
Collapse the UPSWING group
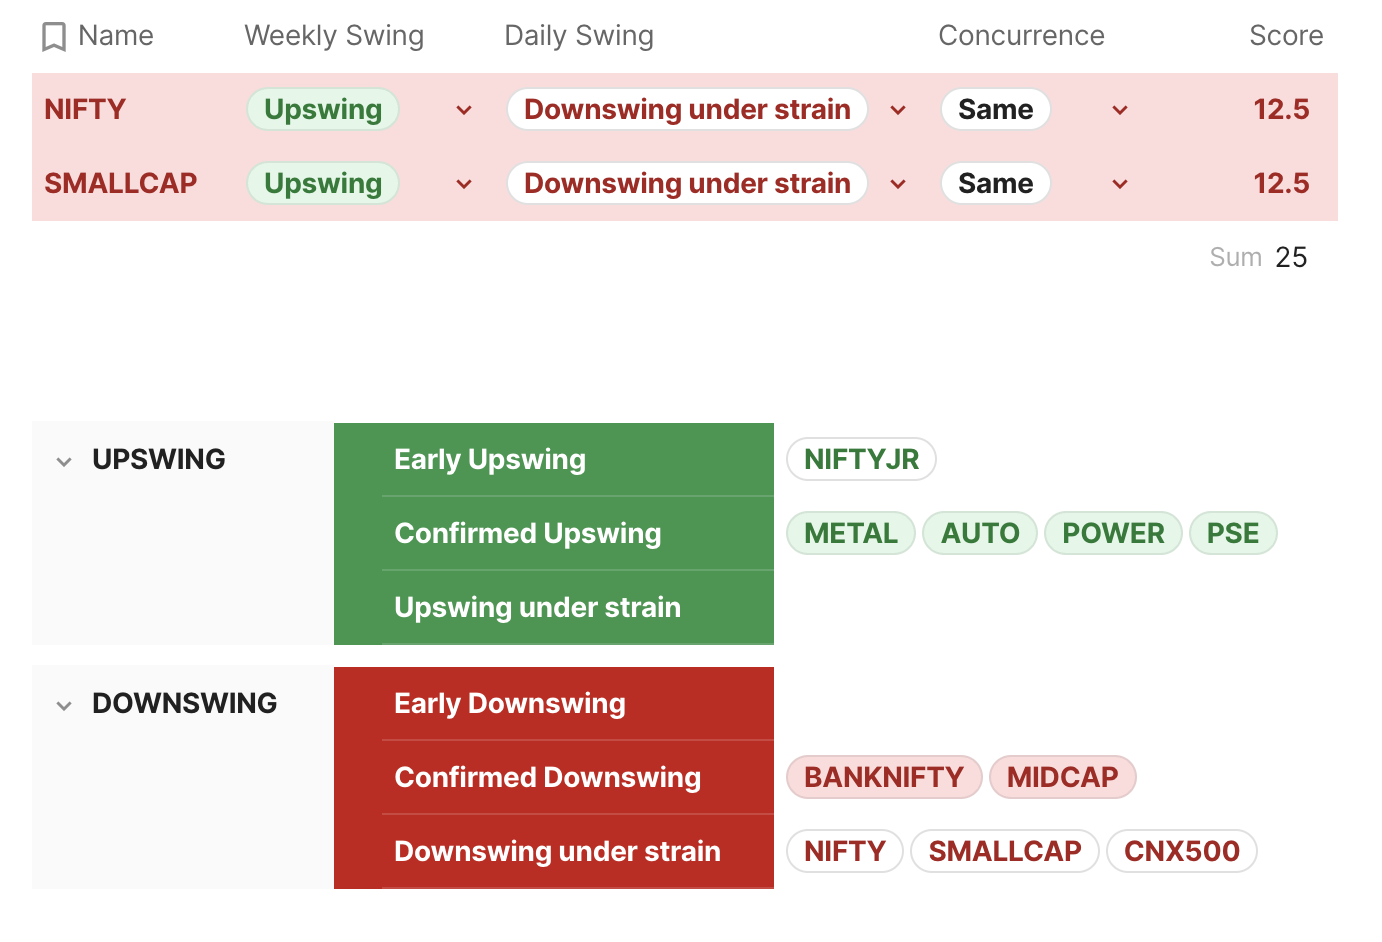pyautogui.click(x=64, y=461)
